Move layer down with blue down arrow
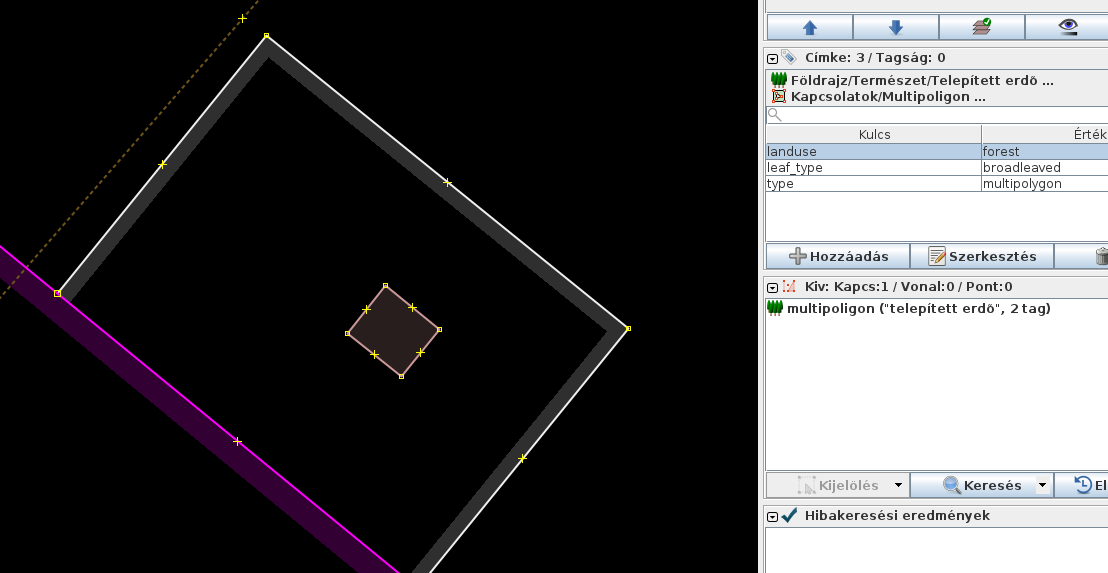 click(895, 27)
